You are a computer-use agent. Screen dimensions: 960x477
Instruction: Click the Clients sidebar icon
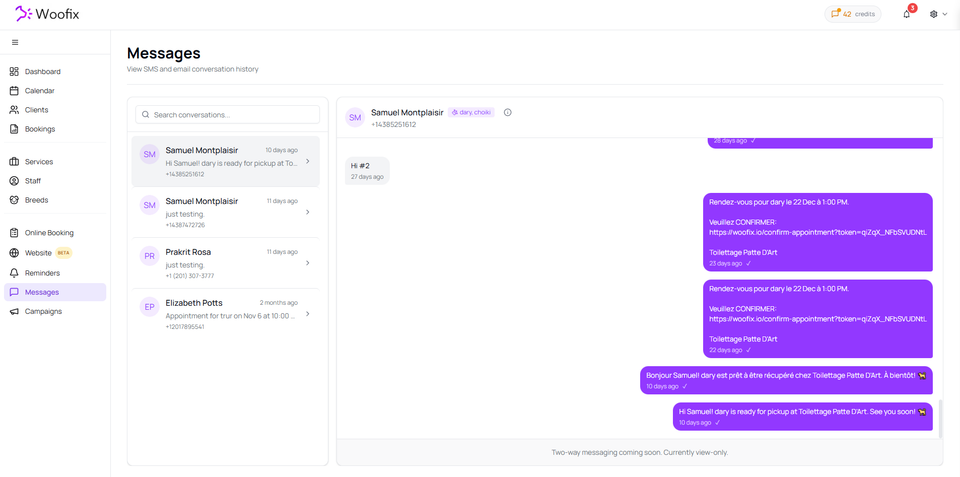[14, 110]
